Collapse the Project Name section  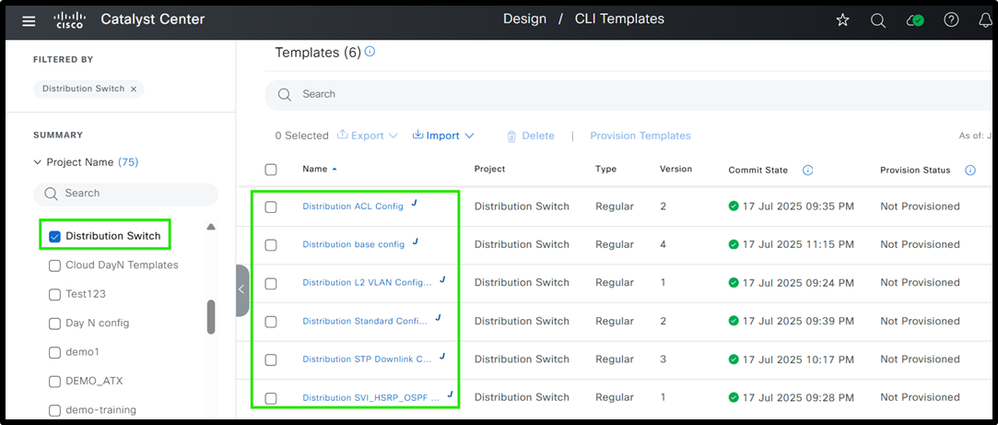coord(37,162)
